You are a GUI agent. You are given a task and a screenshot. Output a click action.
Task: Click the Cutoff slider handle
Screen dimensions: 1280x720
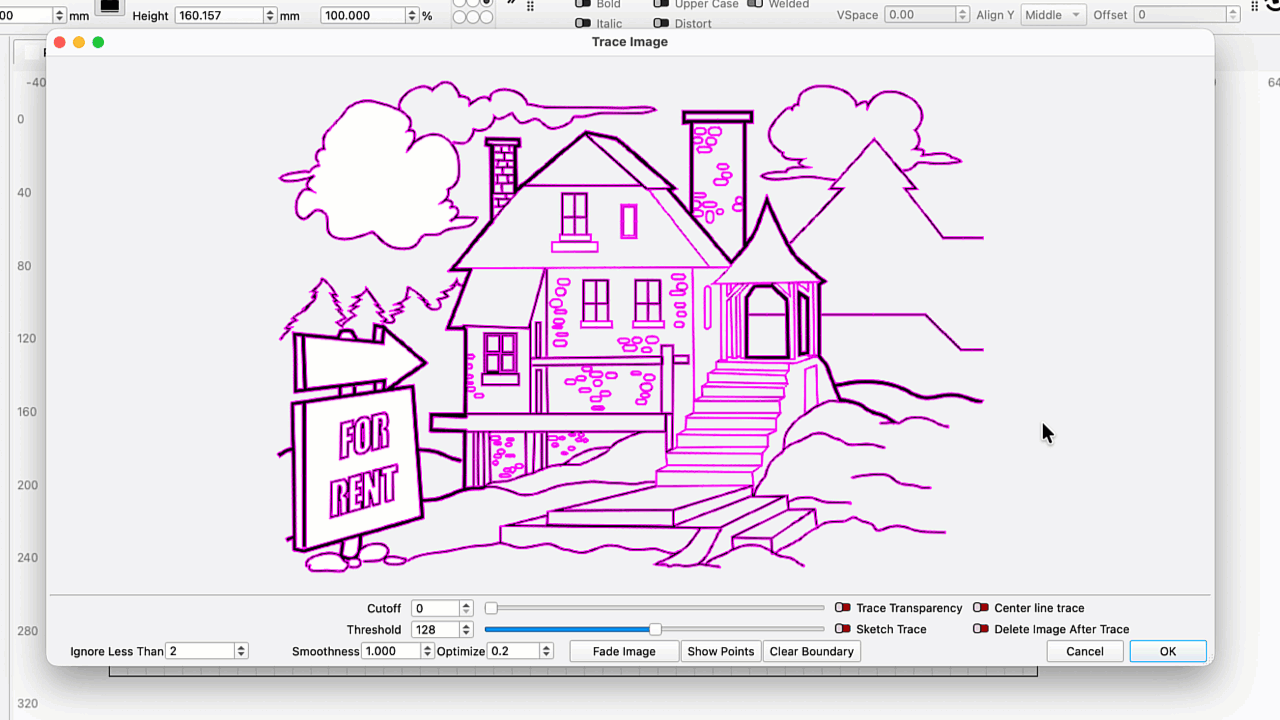491,608
